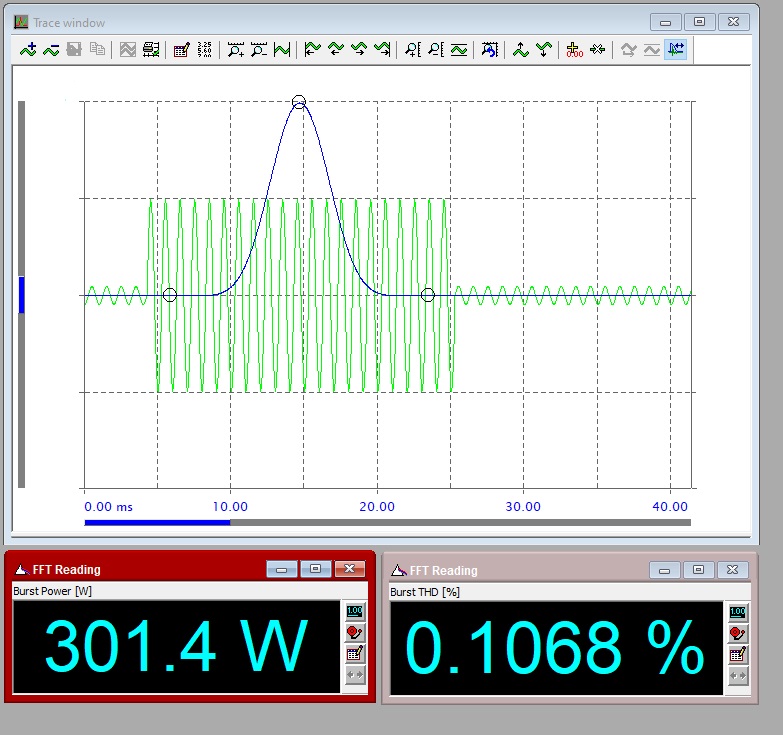Show the numeric values list icon
Image resolution: width=783 pixels, height=735 pixels.
pos(204,49)
